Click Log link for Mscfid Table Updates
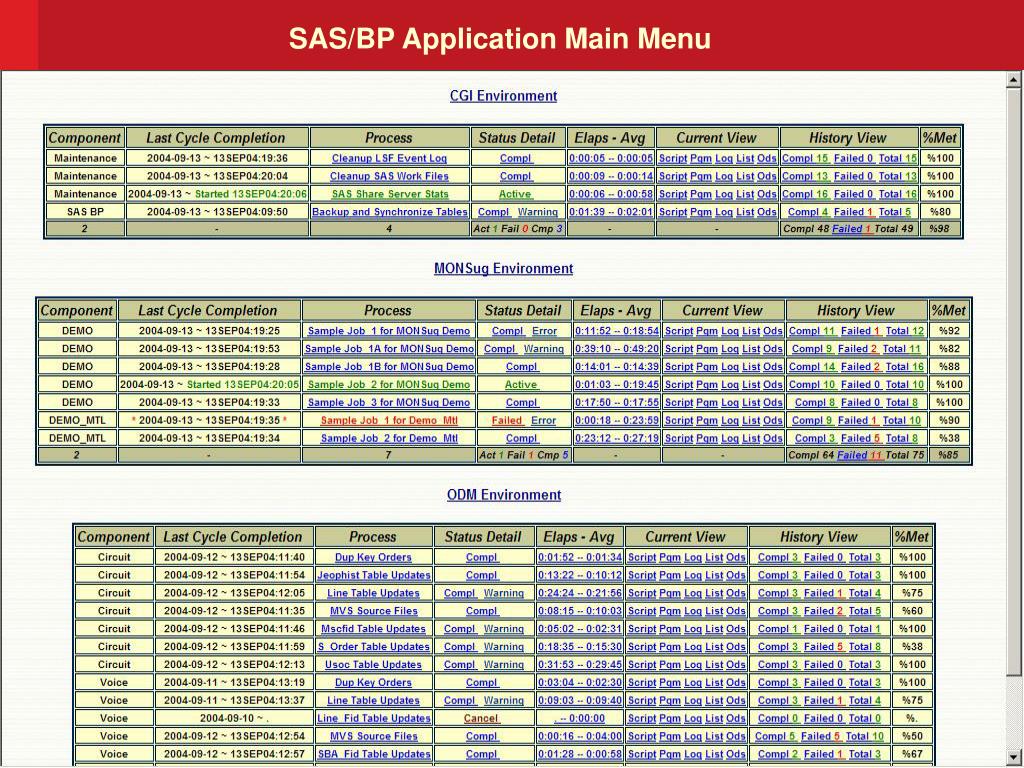The height and width of the screenshot is (768, 1024). (x=693, y=629)
